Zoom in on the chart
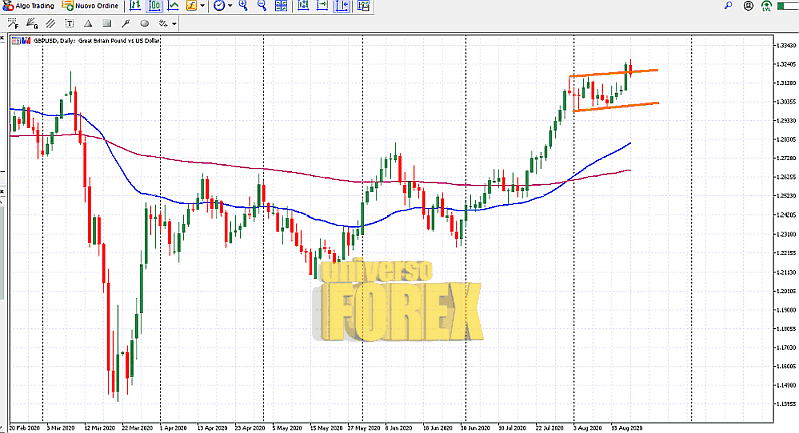The image size is (799, 433). coord(244,6)
